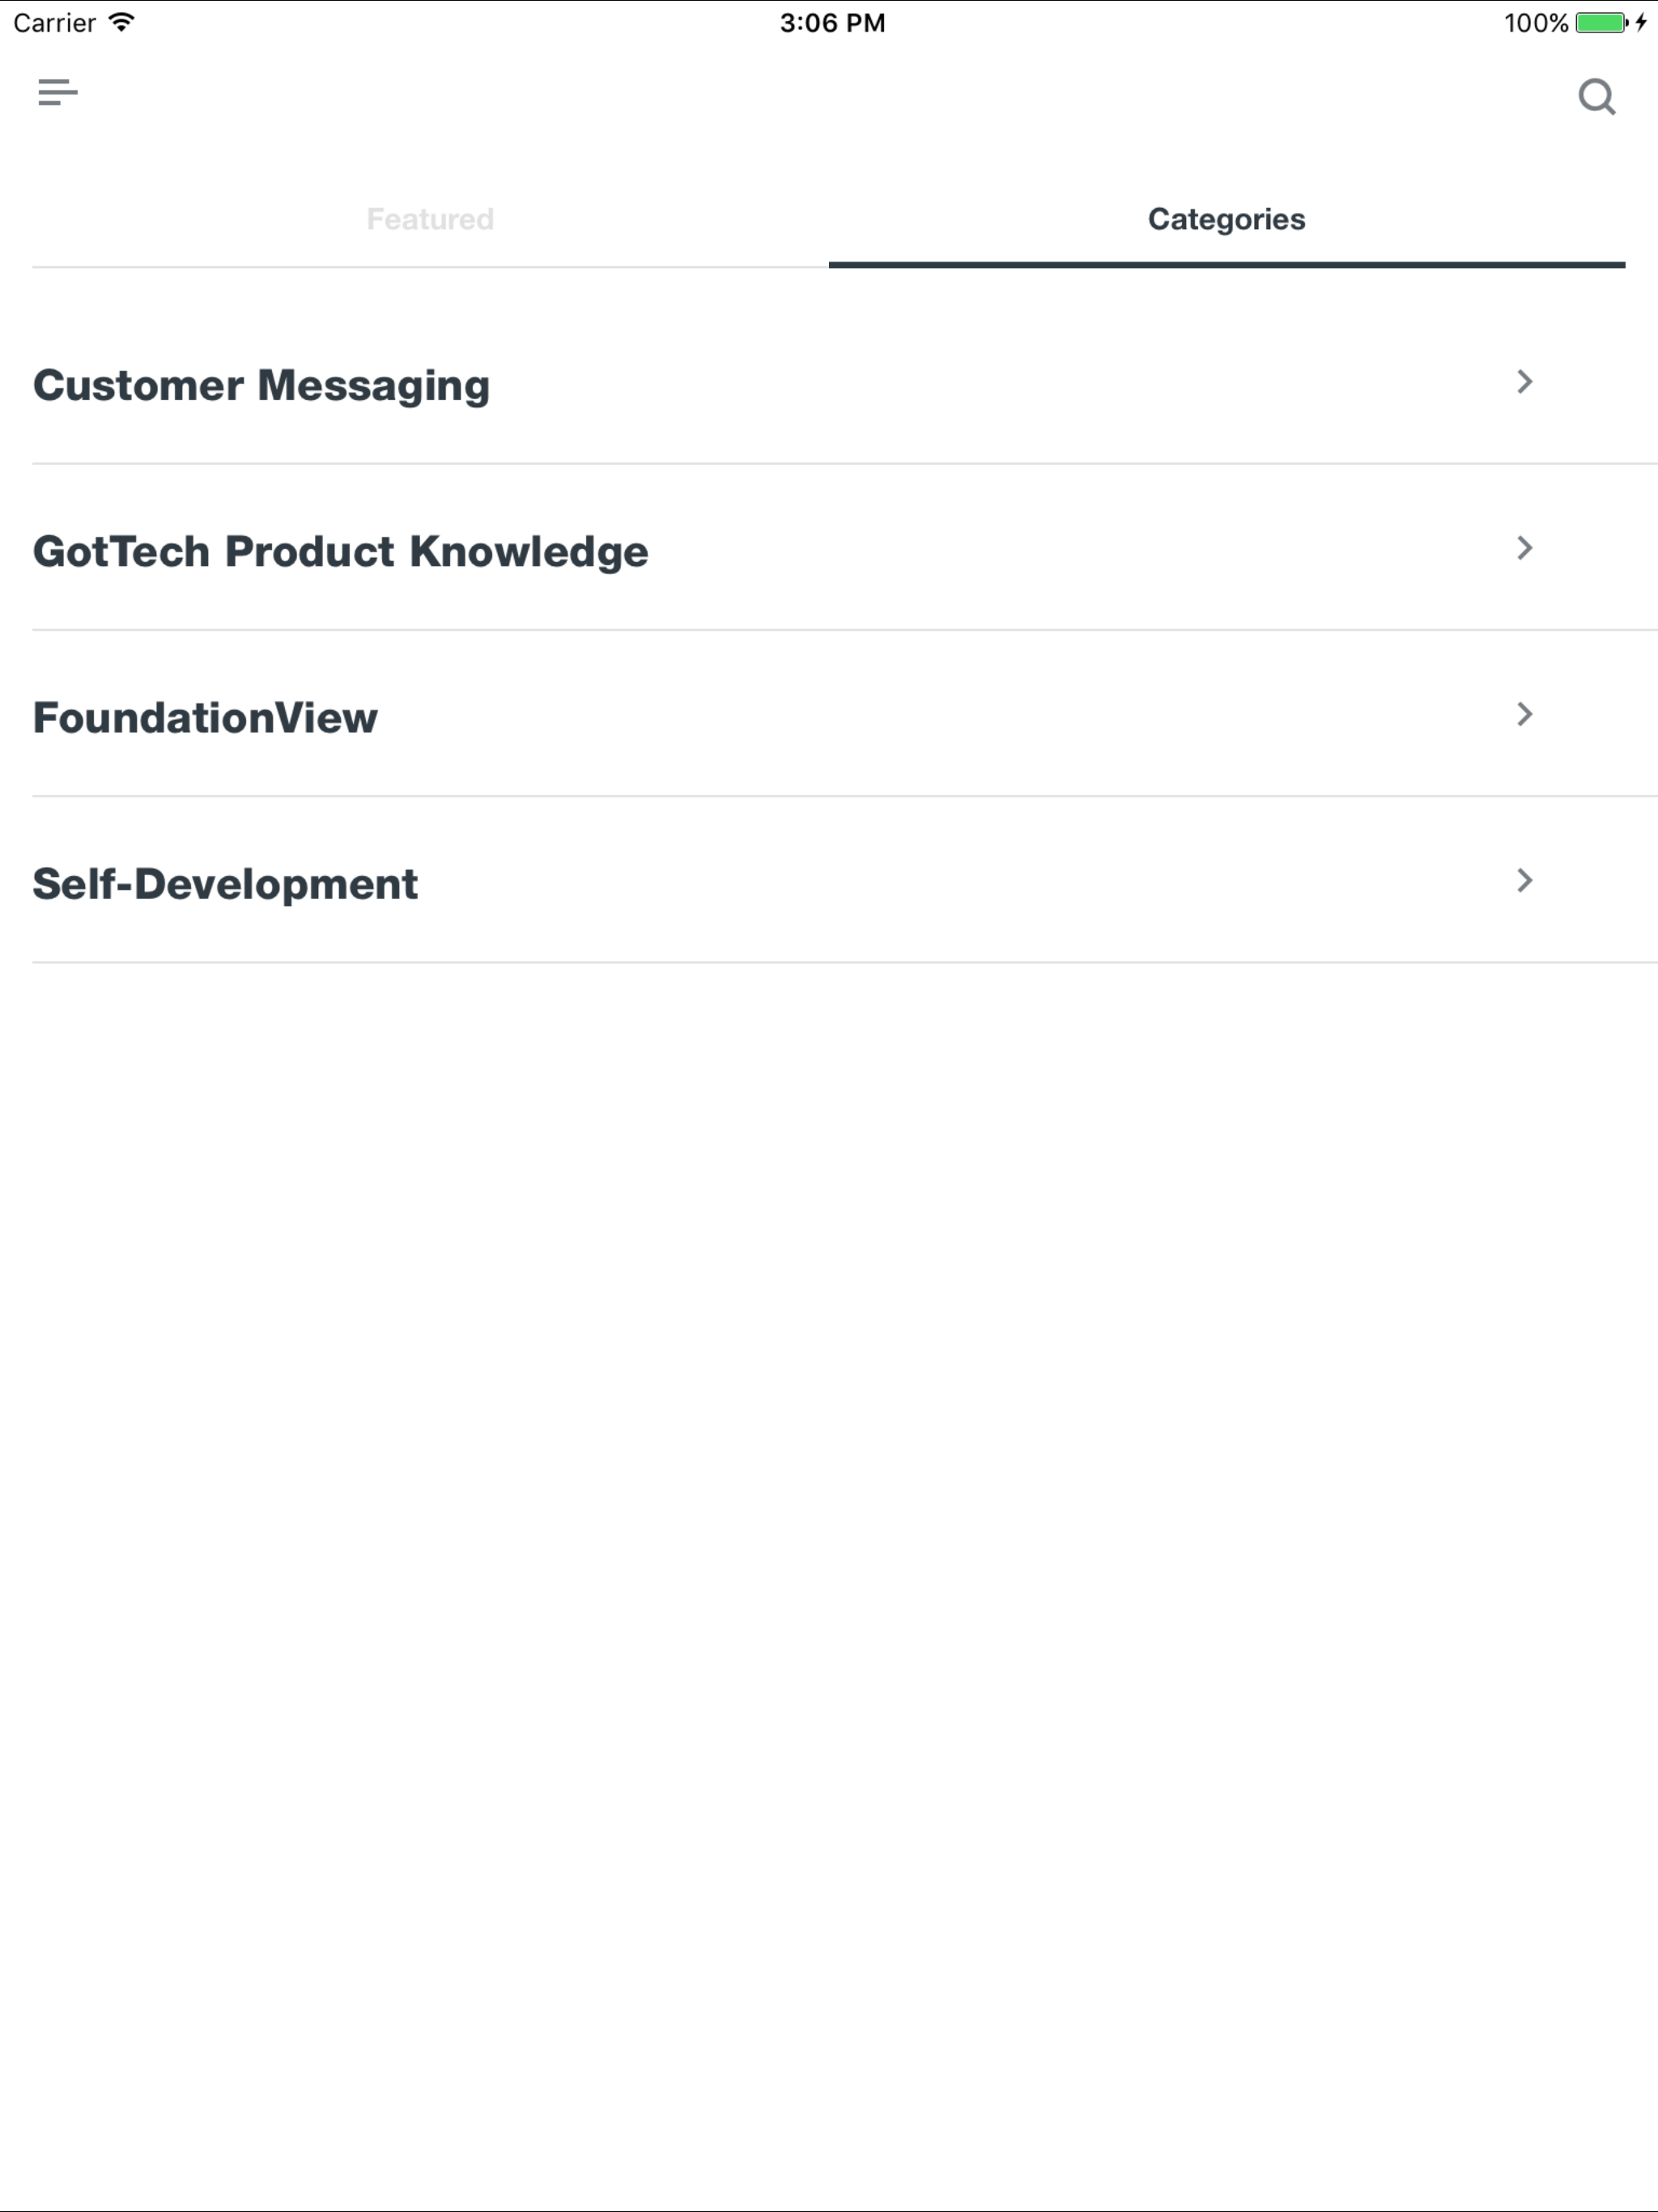Image resolution: width=1658 pixels, height=2212 pixels.
Task: Tap the search magnifier icon
Action: tap(1597, 97)
